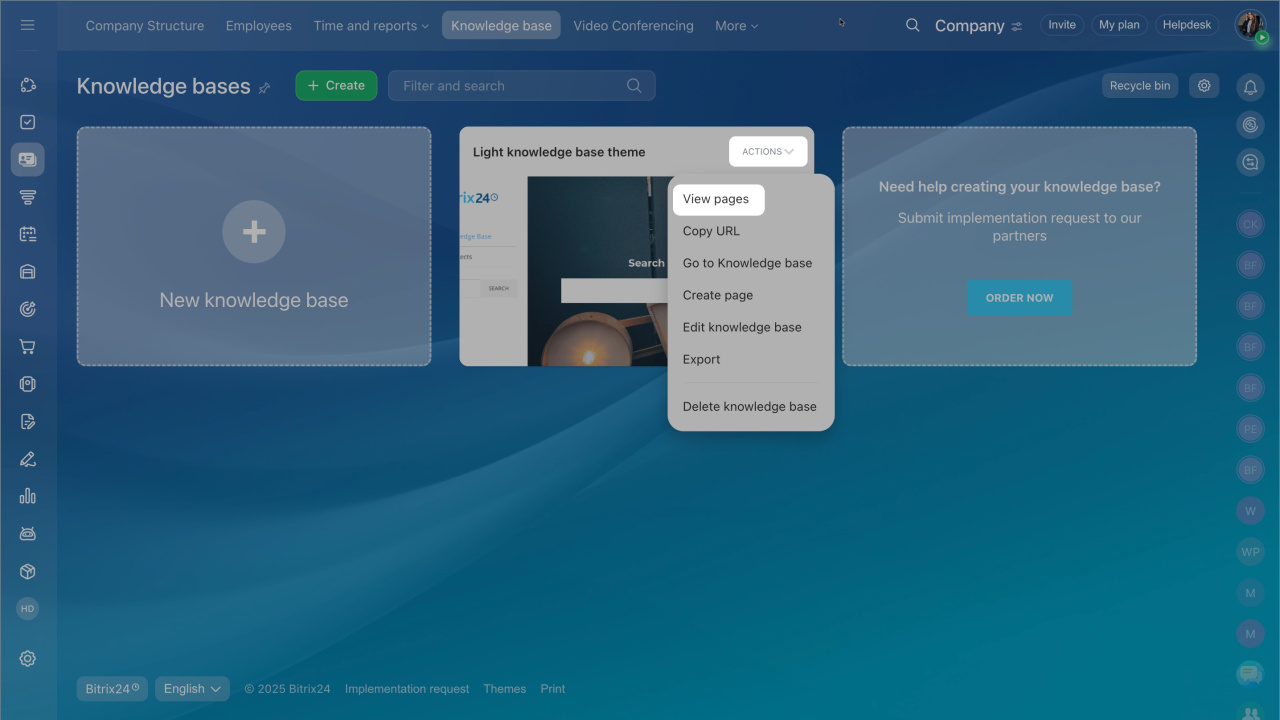Screen dimensions: 1280x720
Task: Click the green Create button
Action: (x=336, y=86)
